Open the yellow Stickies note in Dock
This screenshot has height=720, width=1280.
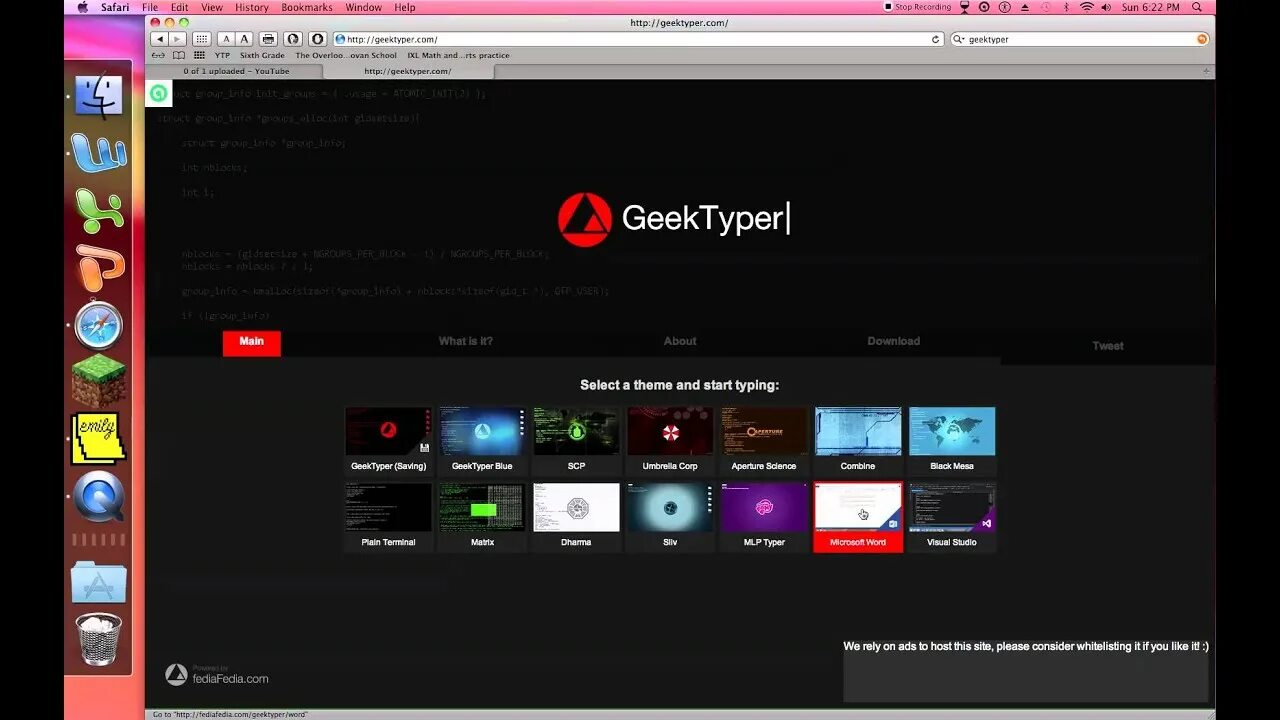coord(98,439)
